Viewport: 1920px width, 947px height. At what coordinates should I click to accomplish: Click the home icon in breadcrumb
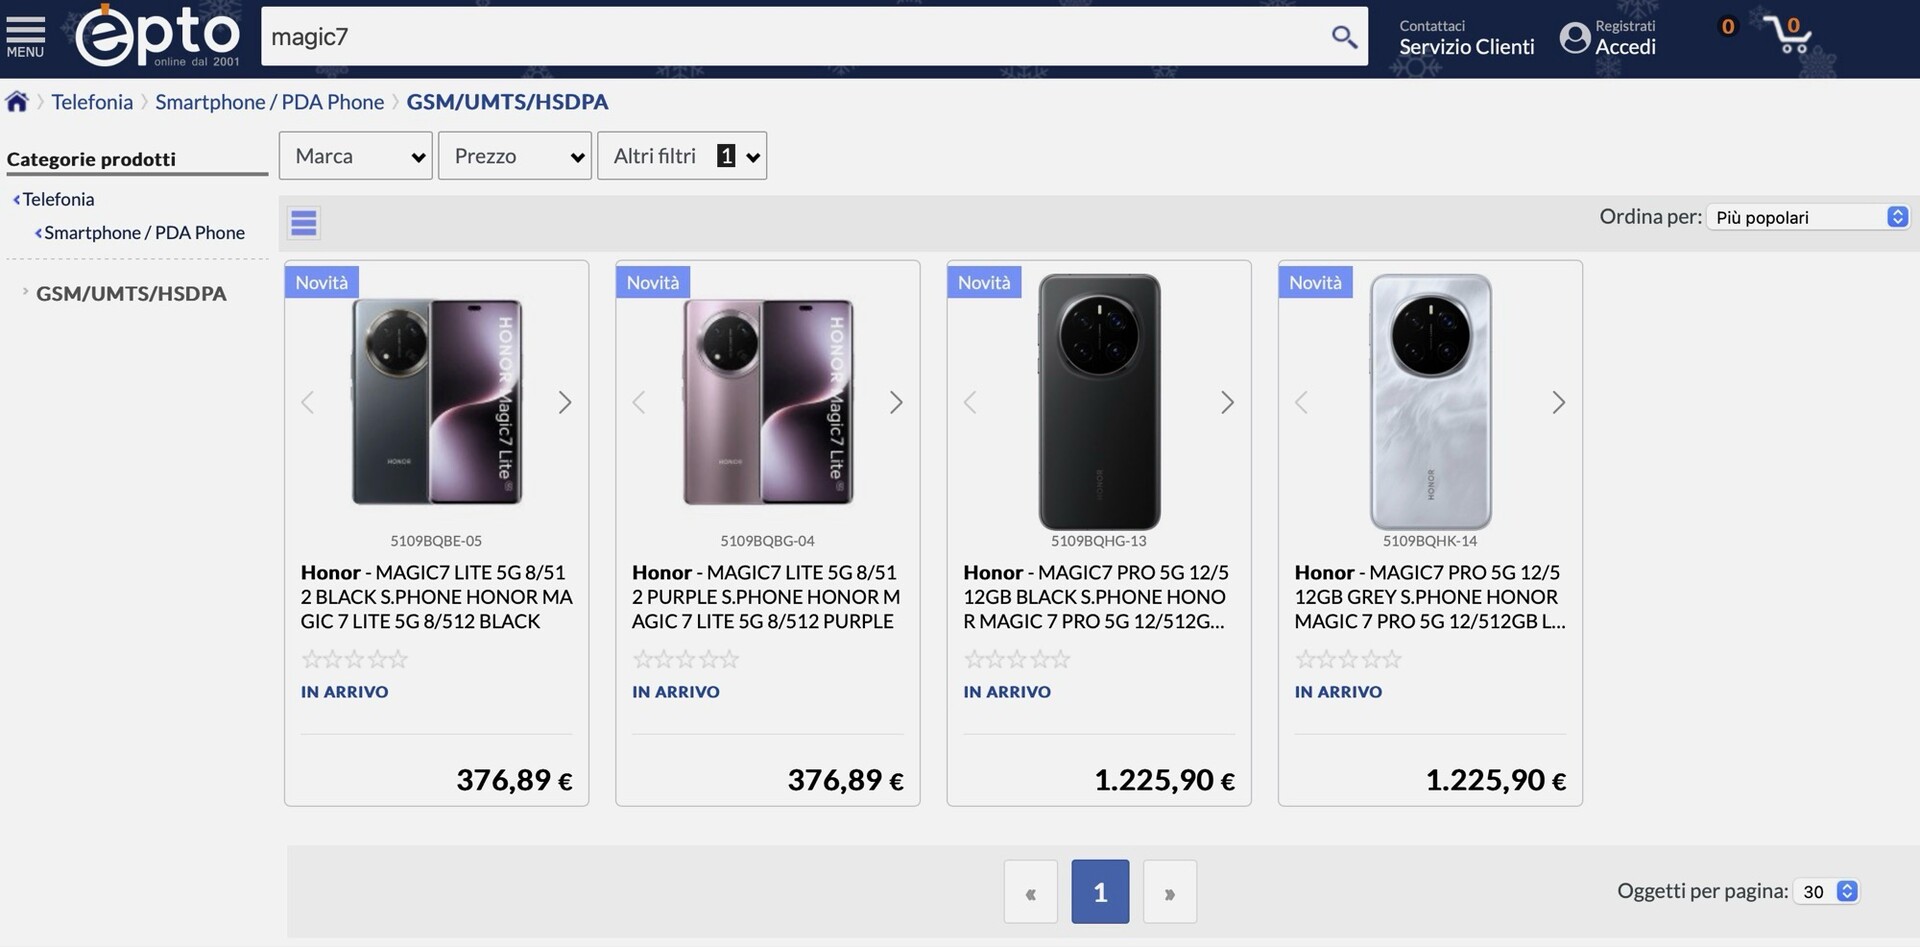(17, 102)
